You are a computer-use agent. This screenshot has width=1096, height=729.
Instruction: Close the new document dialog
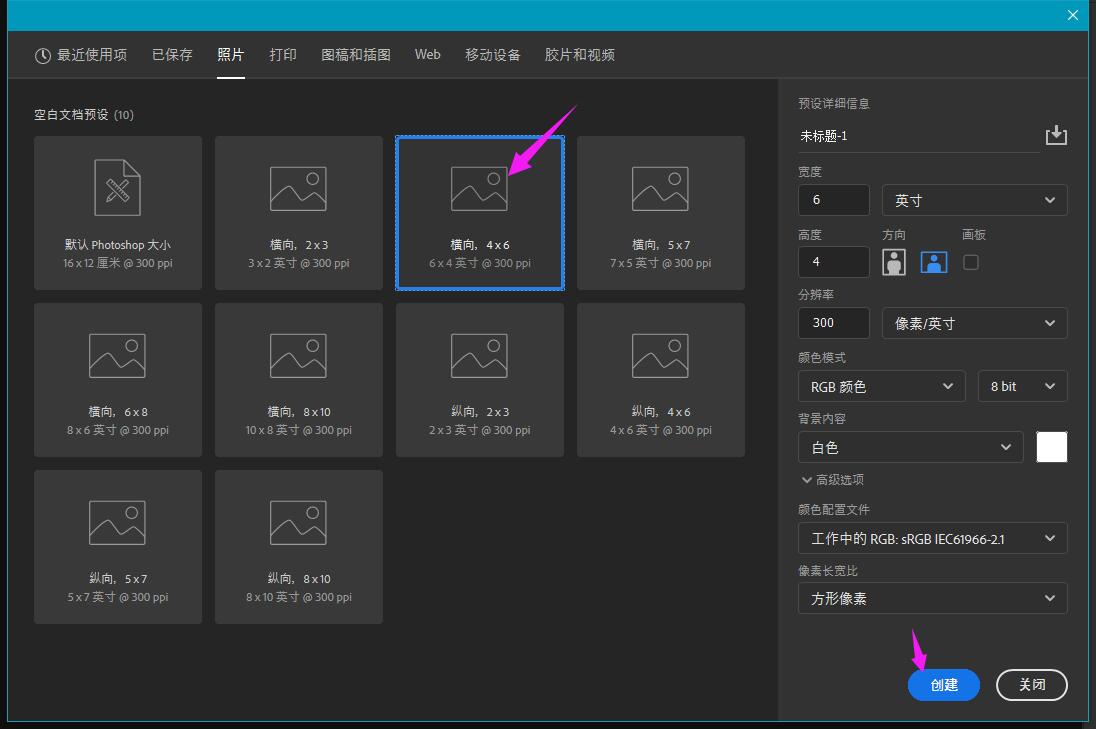(1073, 15)
